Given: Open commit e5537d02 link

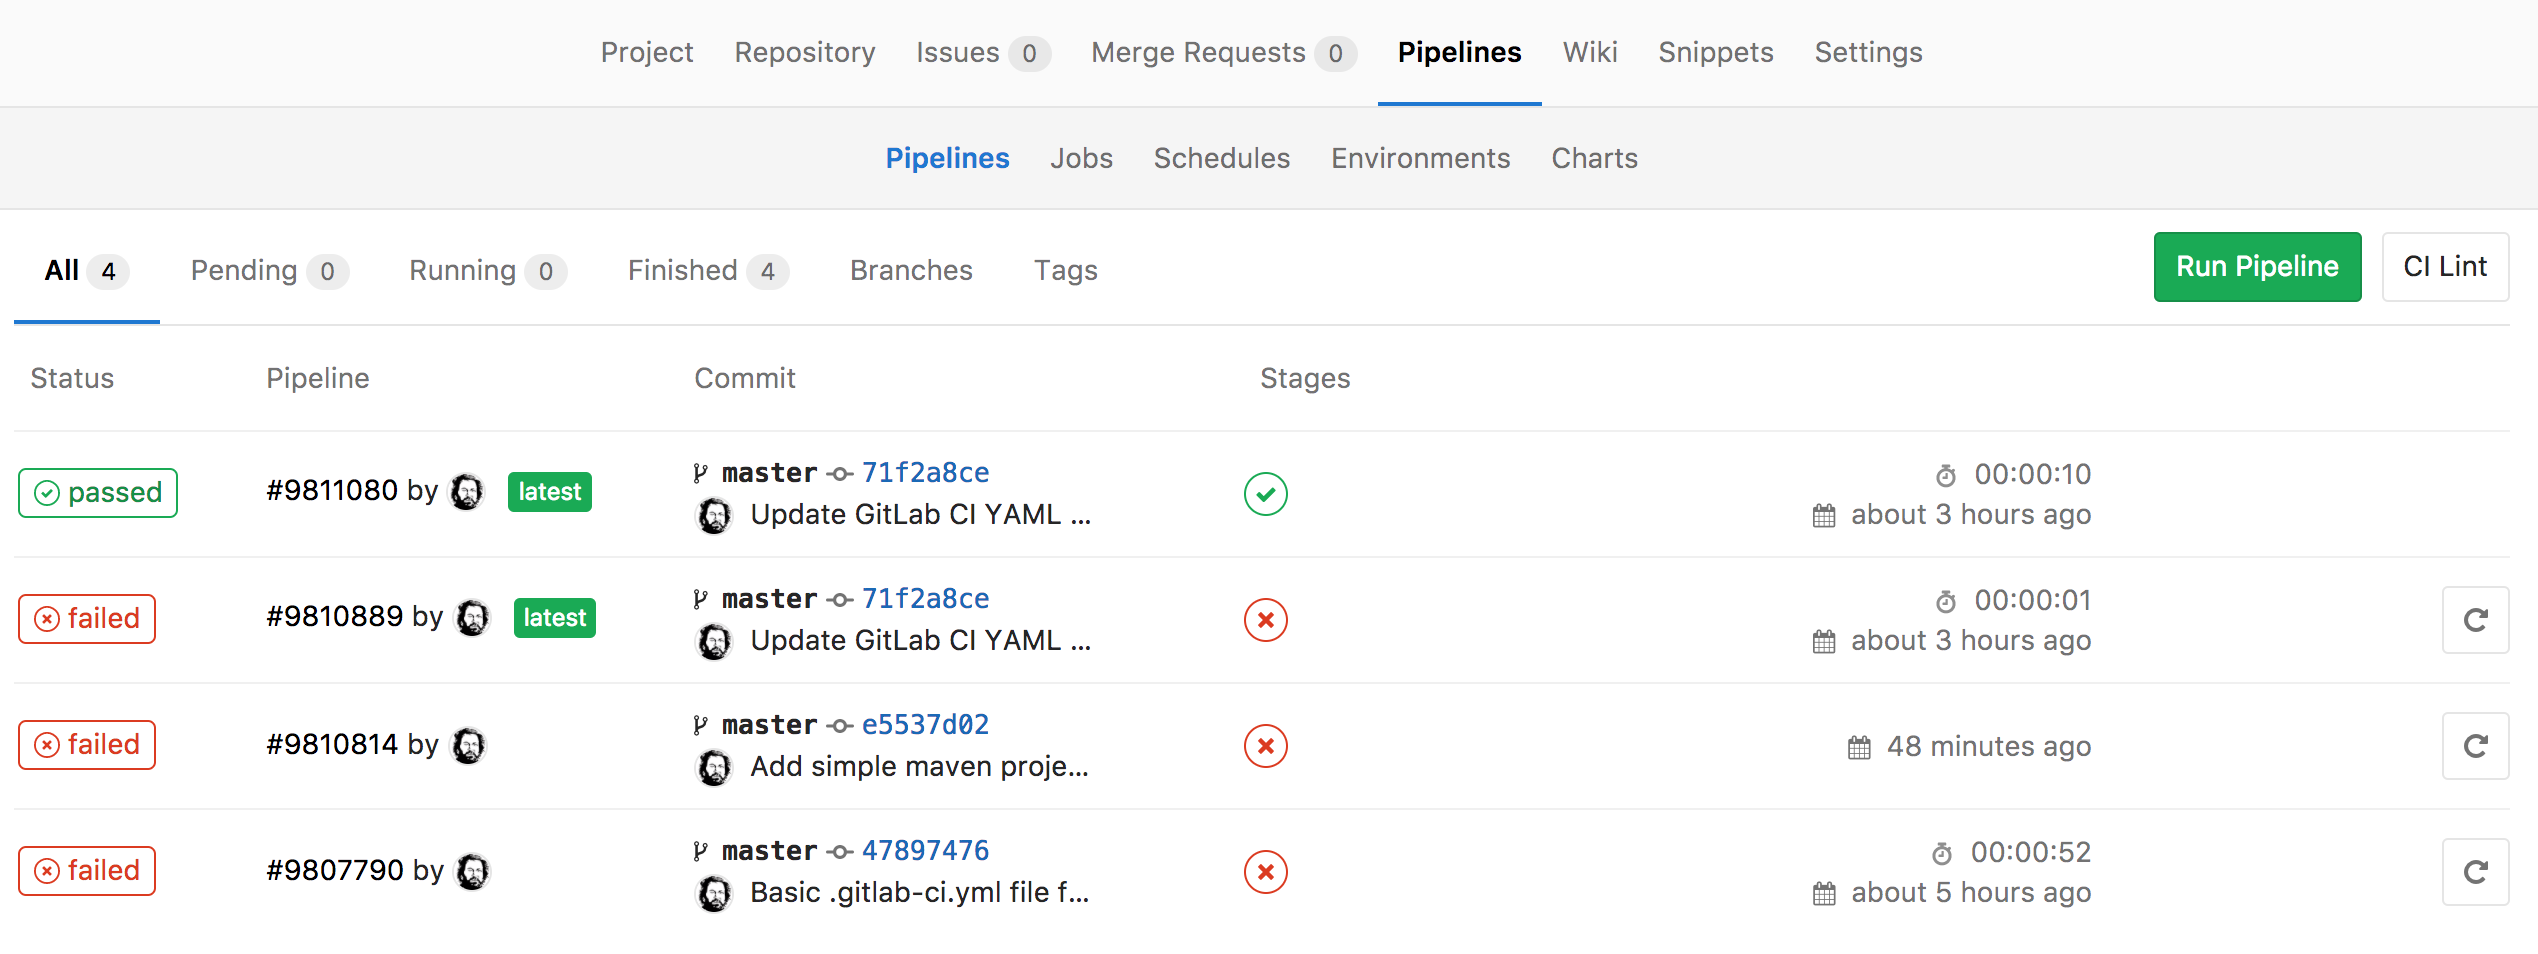Looking at the screenshot, I should 925,725.
